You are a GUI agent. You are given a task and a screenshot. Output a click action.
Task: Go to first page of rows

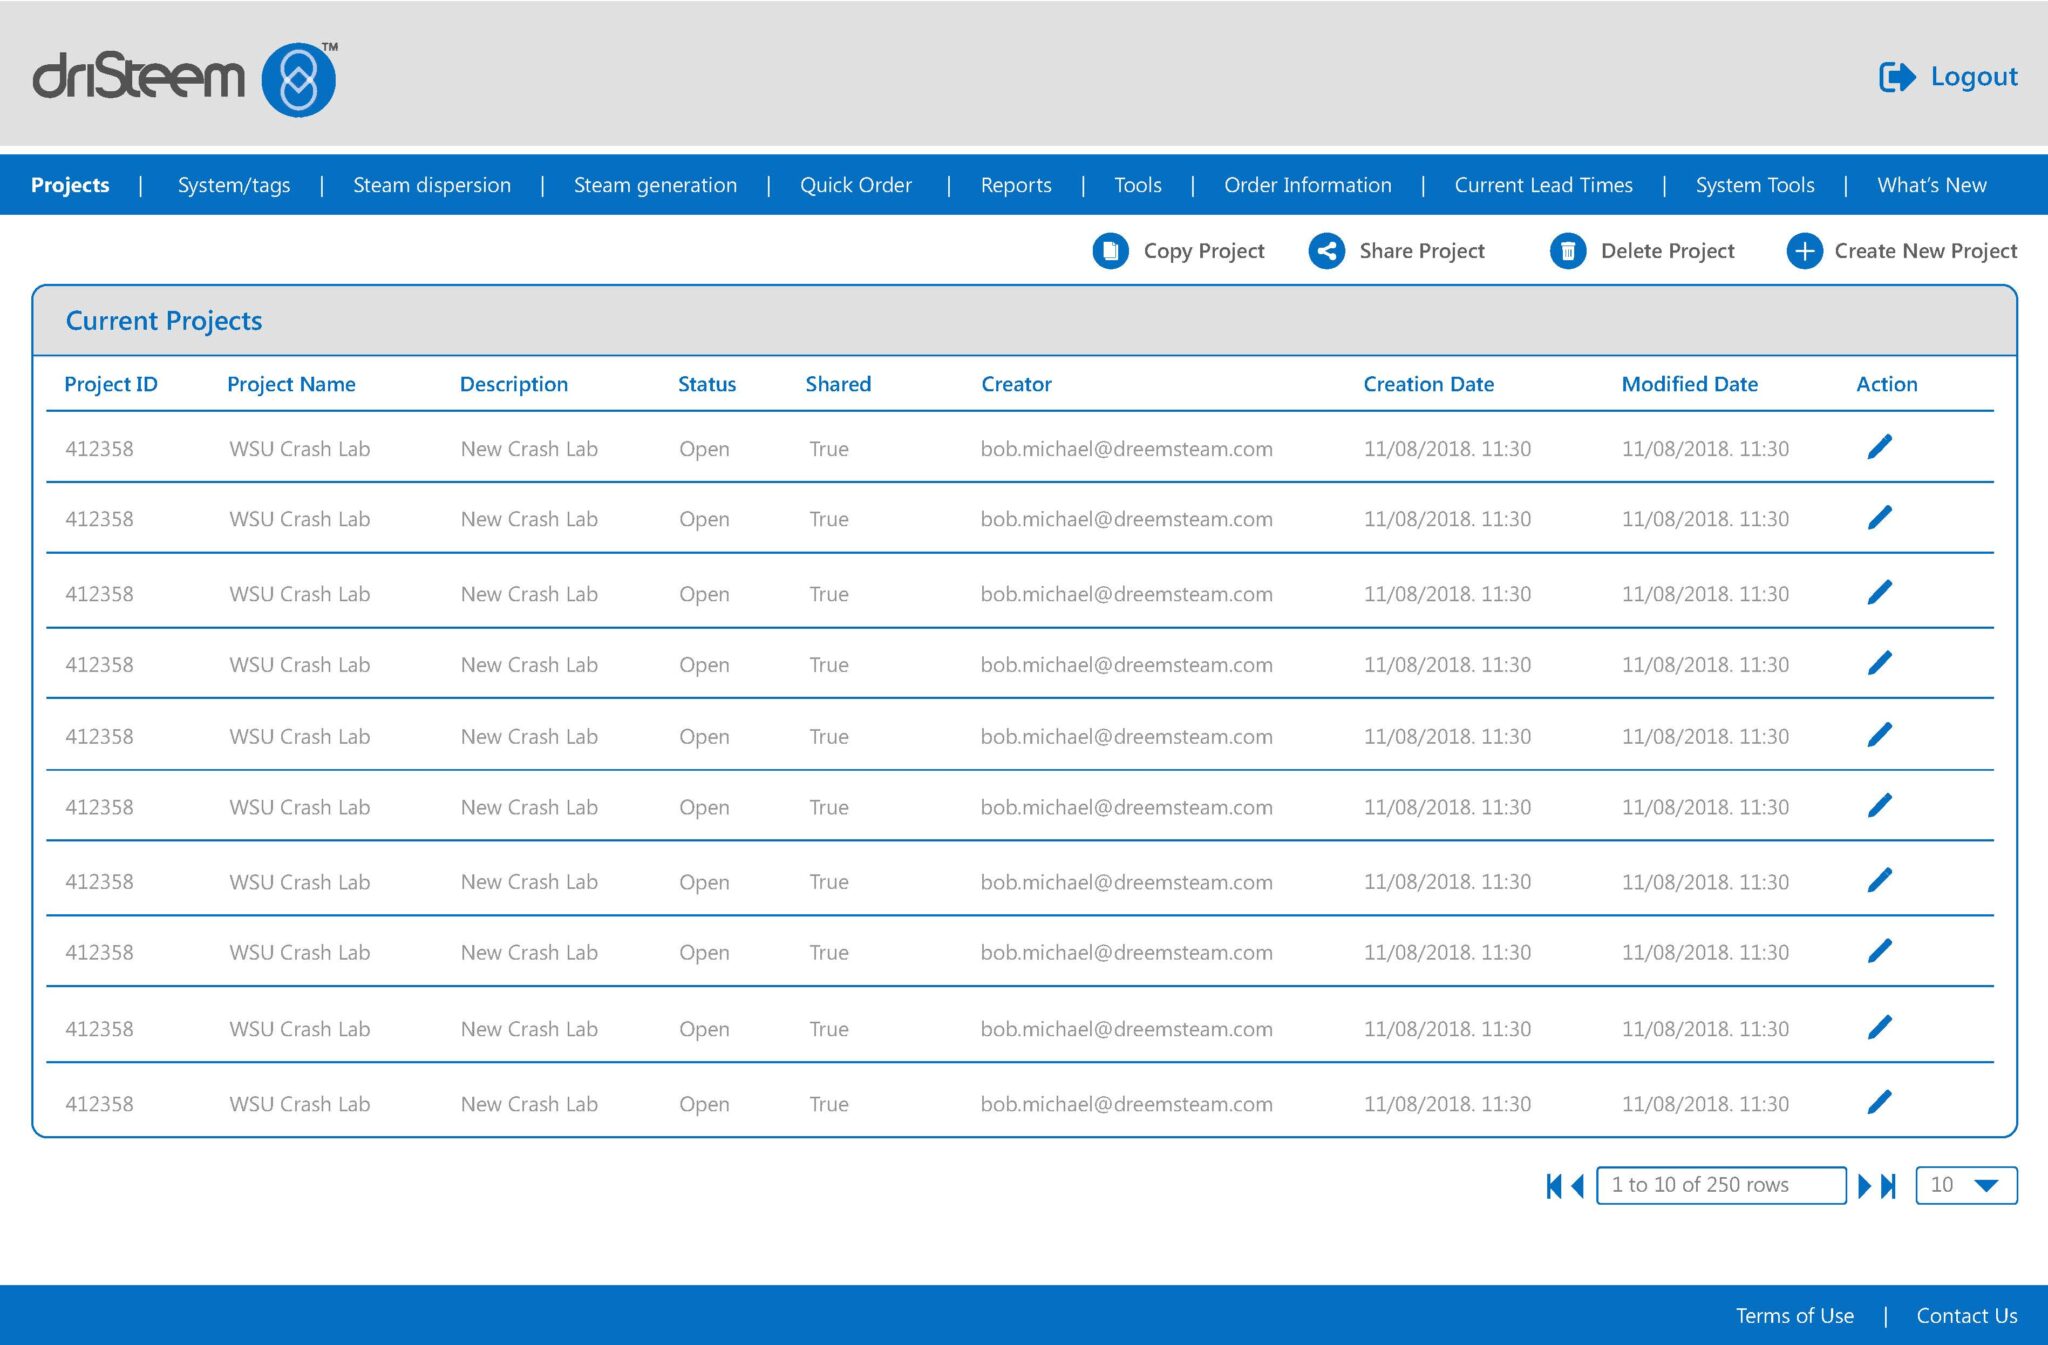[x=1553, y=1186]
